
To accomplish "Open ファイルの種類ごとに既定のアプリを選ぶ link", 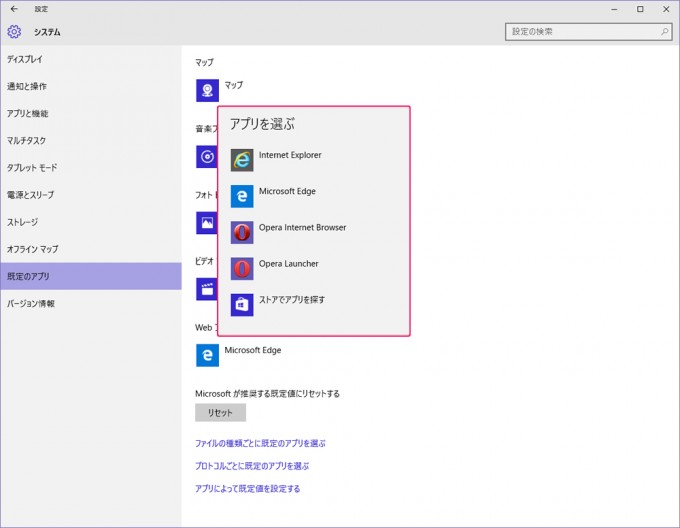I will [x=260, y=443].
